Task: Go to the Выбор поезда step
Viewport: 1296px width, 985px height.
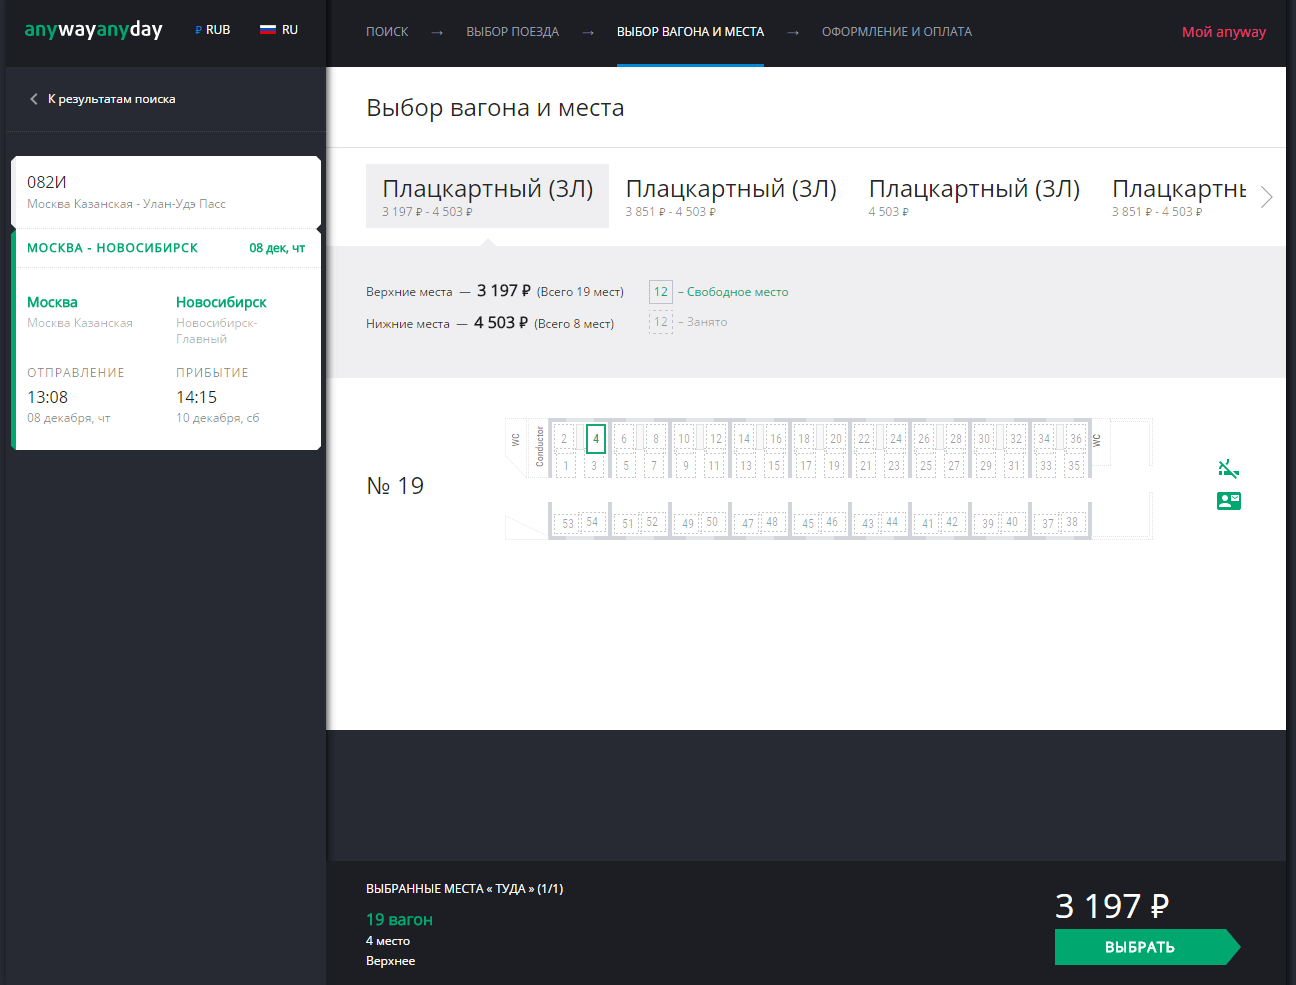Action: tap(512, 32)
